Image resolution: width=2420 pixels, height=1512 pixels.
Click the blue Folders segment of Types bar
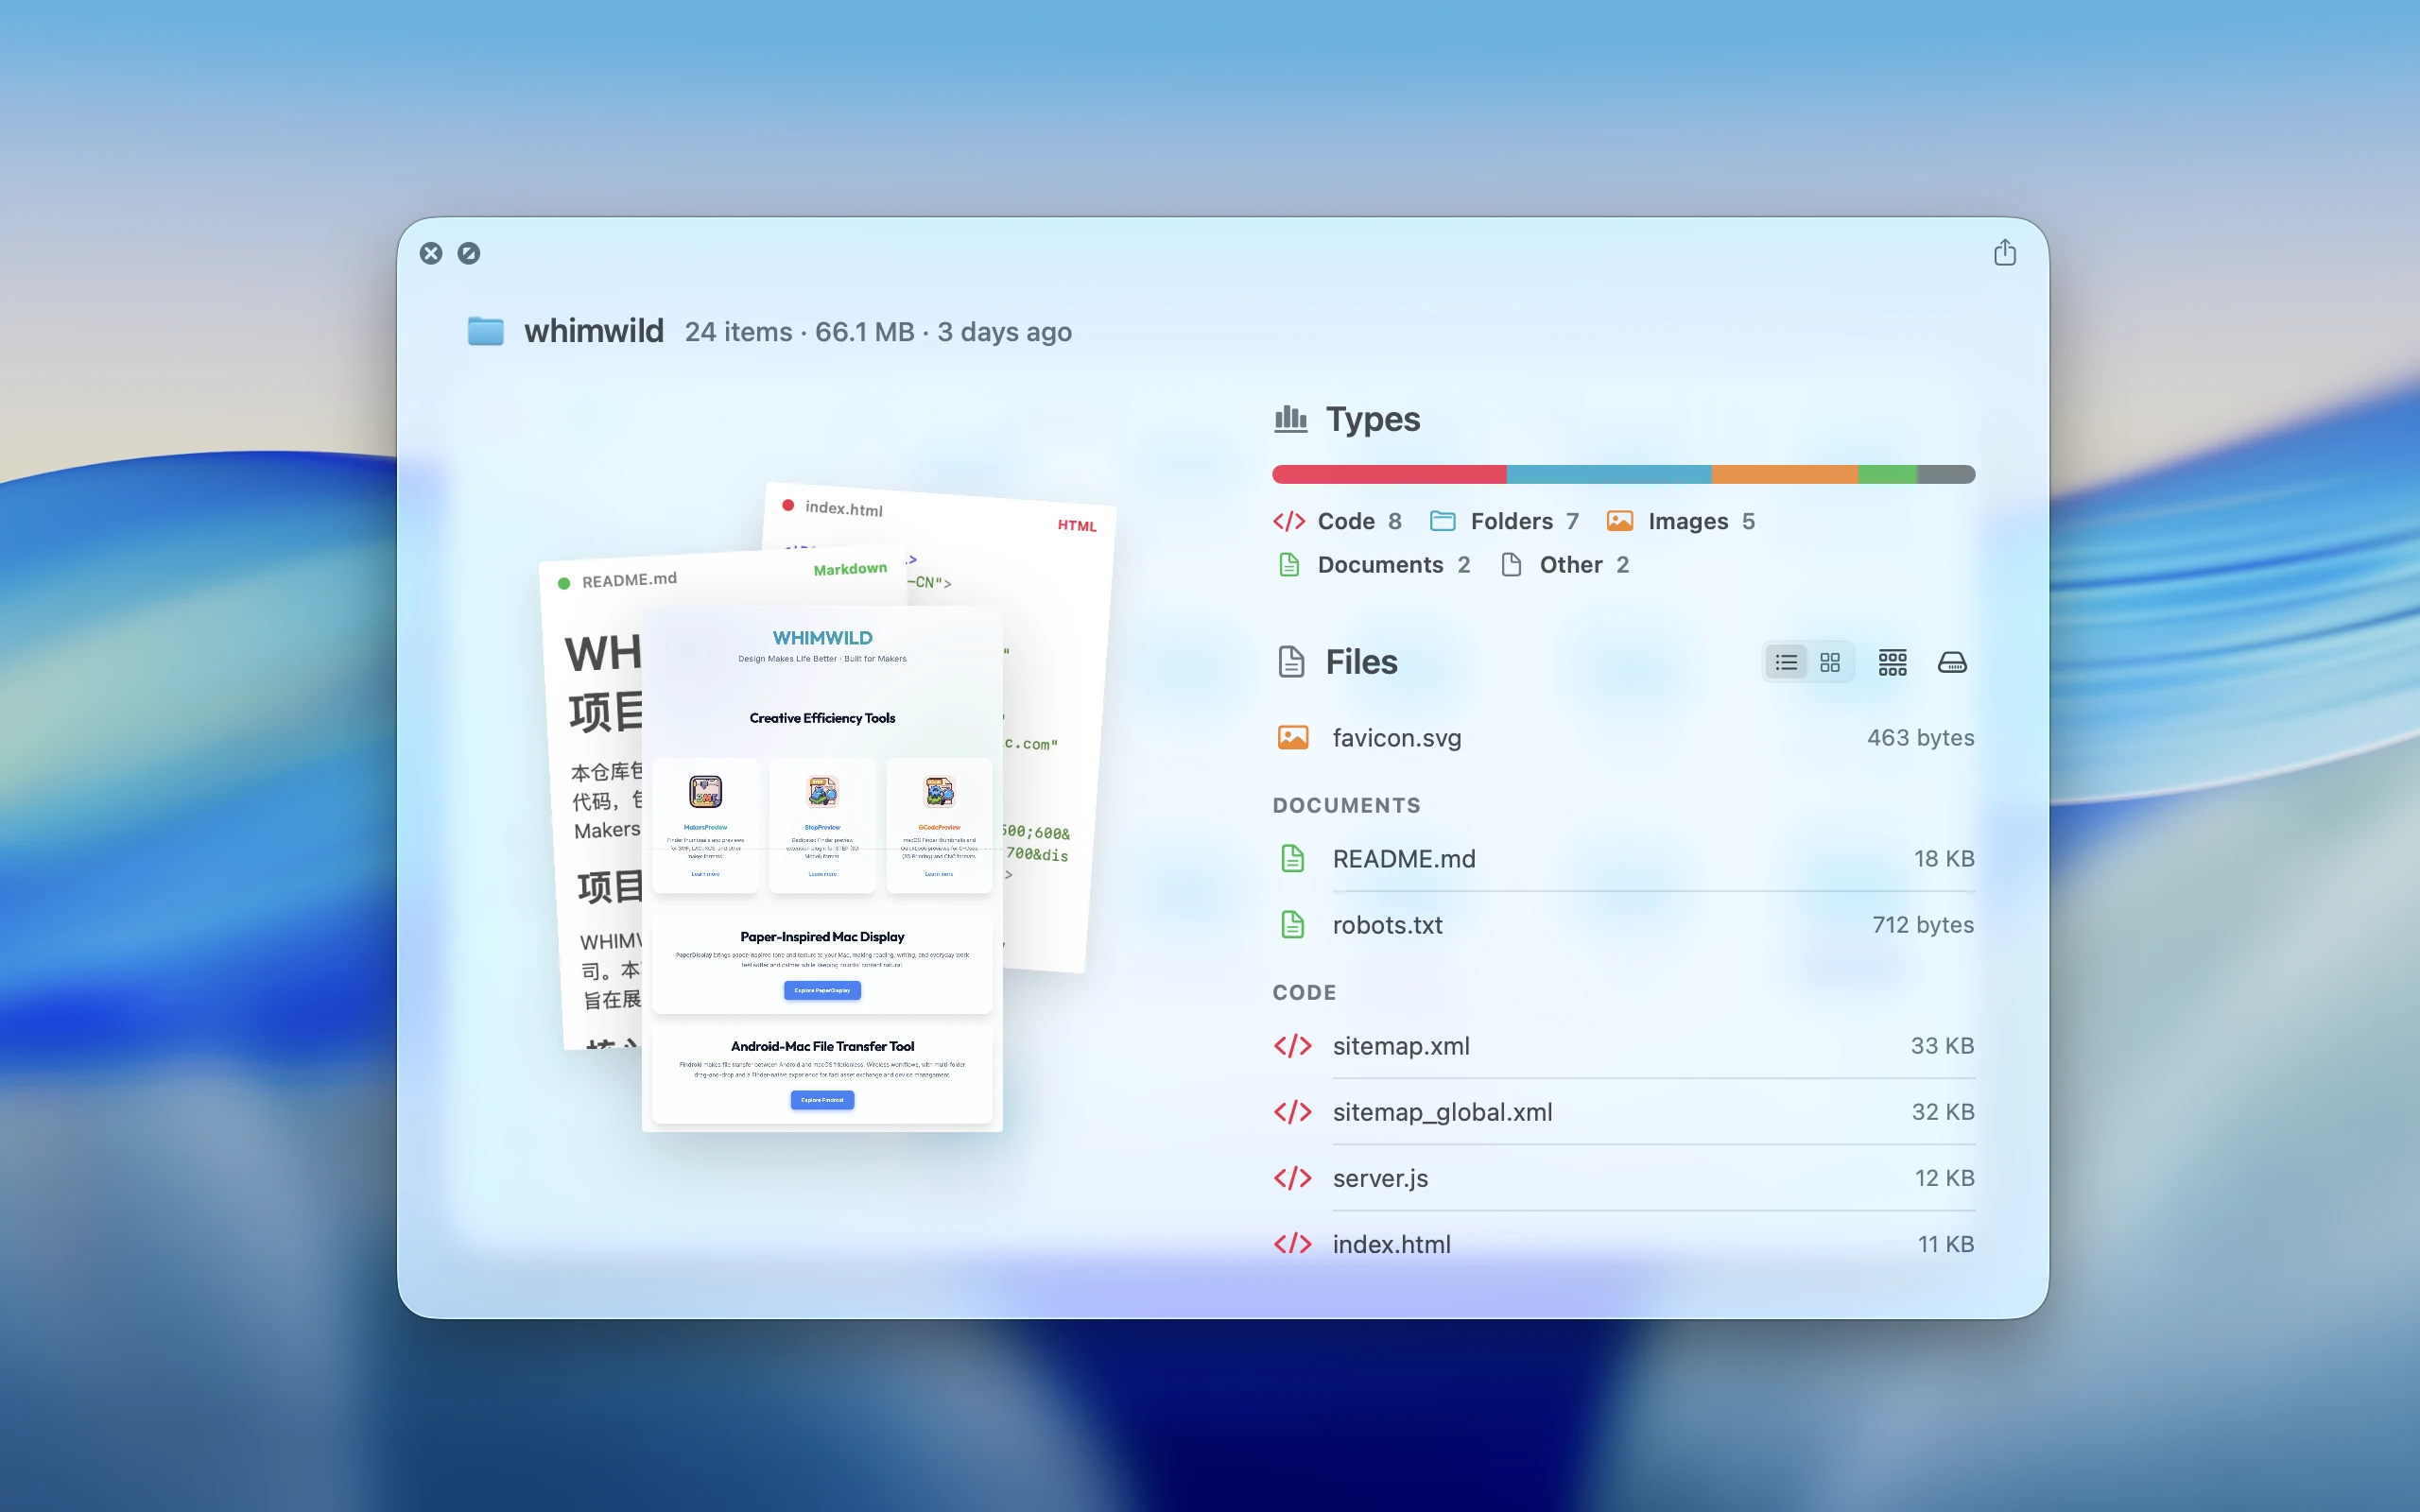click(x=1609, y=474)
